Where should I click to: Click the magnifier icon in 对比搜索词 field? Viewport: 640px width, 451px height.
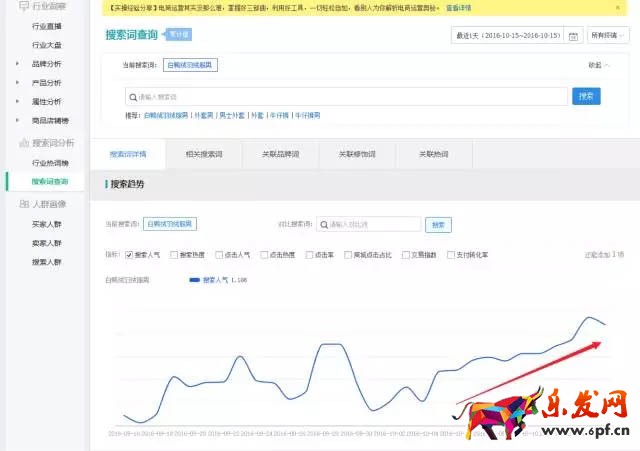click(x=324, y=225)
